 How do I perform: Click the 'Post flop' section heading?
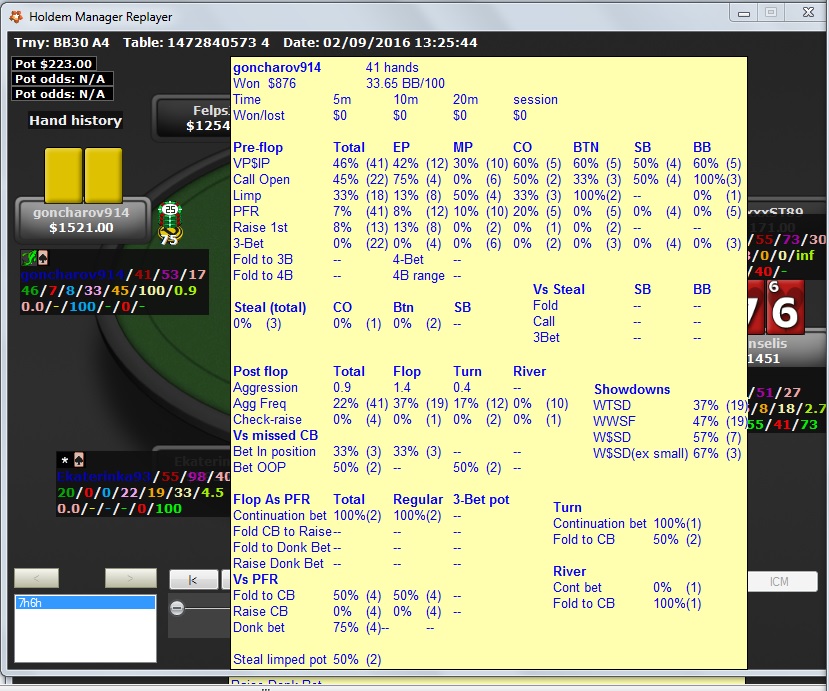260,372
